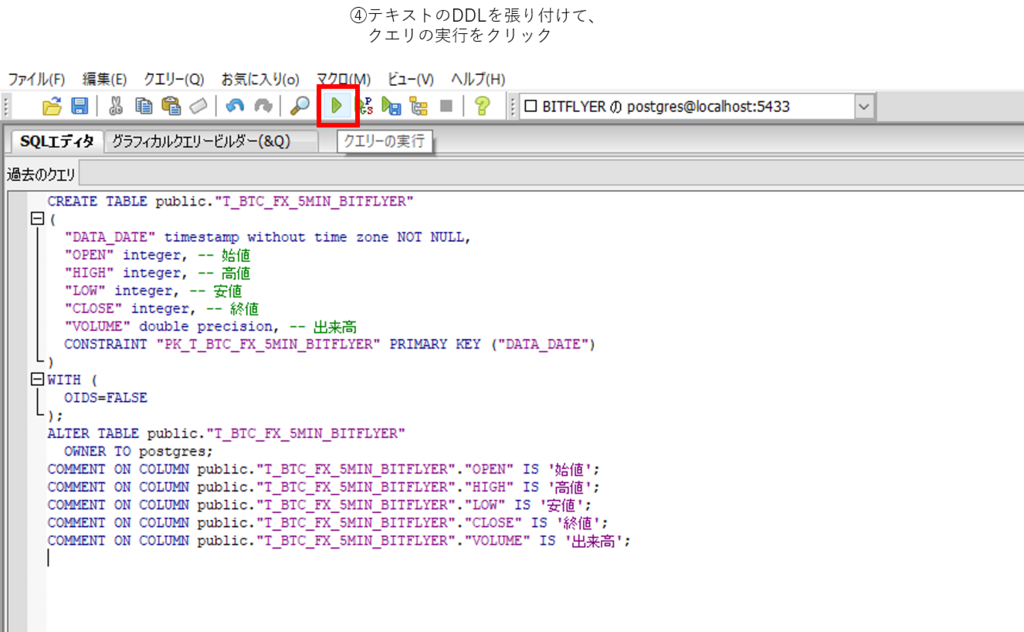Screen dimensions: 1024x632
Task: Switch to the SQLエディタ tab
Action: click(57, 141)
